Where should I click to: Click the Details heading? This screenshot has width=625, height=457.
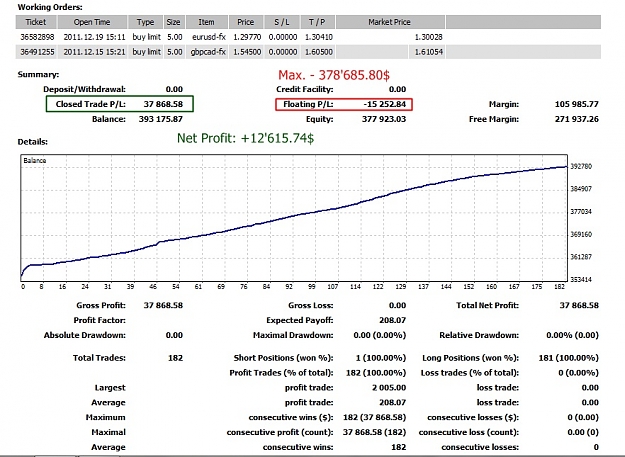tap(33, 142)
